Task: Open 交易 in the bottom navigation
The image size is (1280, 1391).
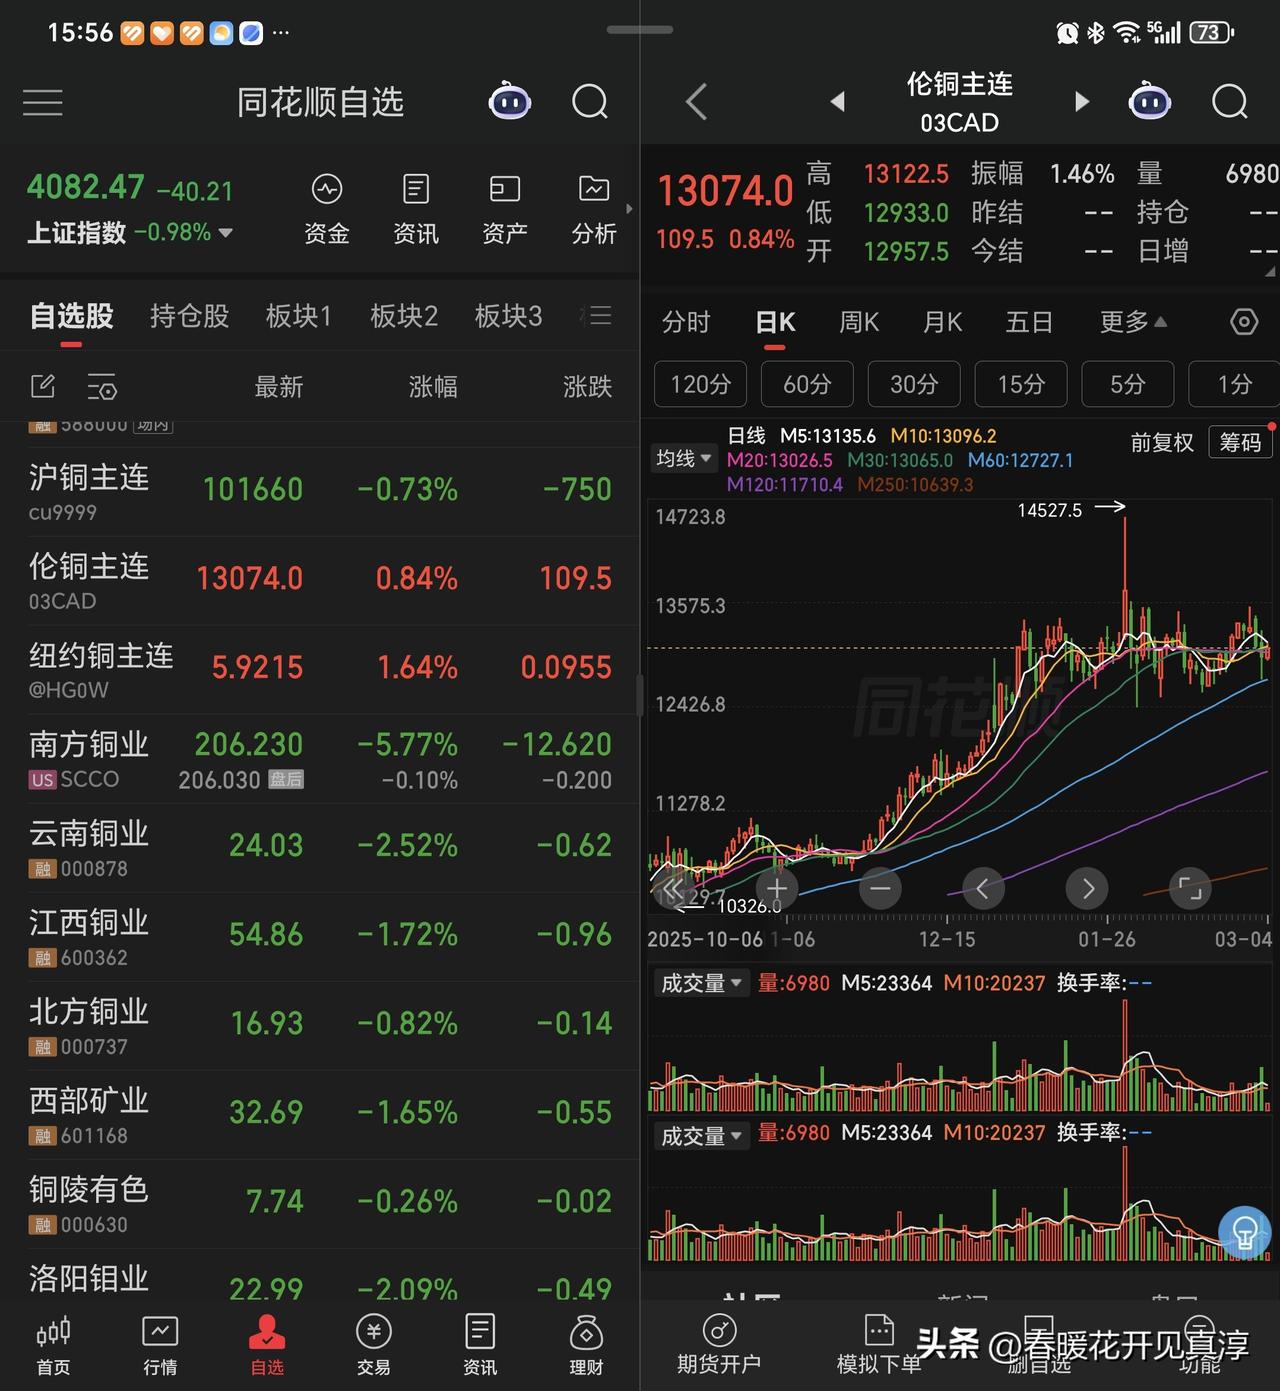Action: [x=373, y=1345]
